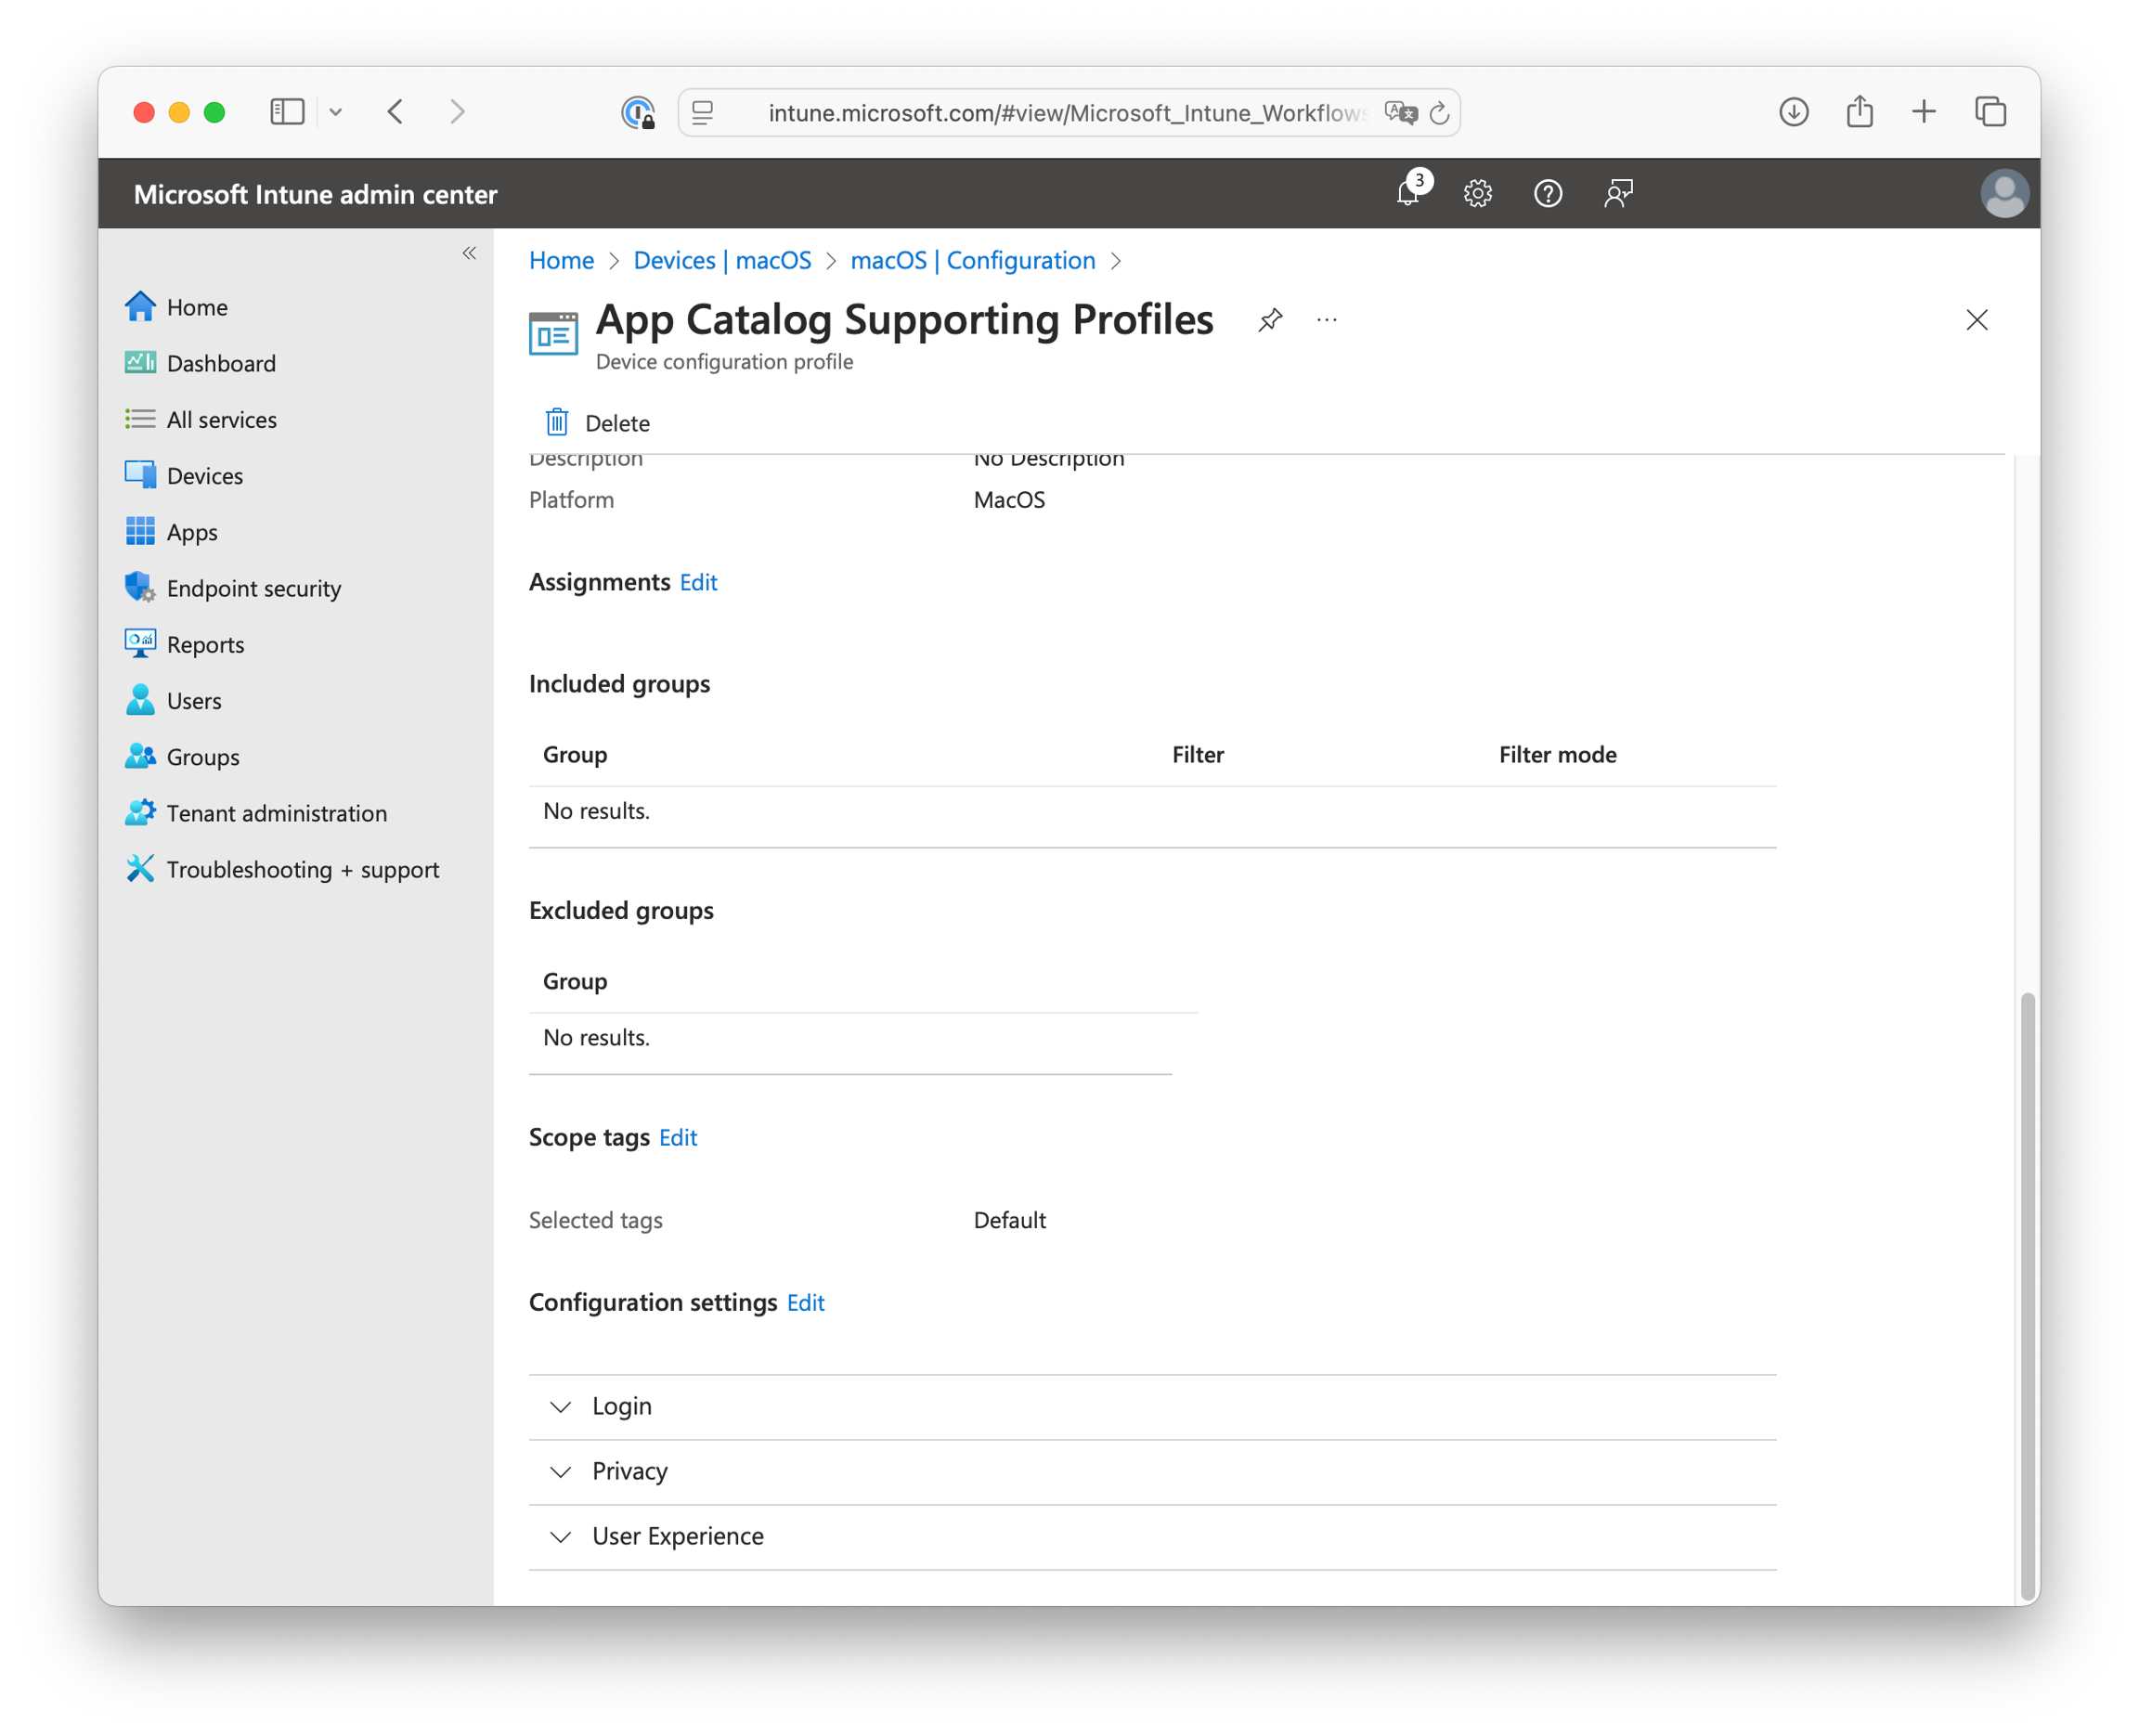The height and width of the screenshot is (1736, 2139).
Task: Open the help question mark
Action: pyautogui.click(x=1548, y=193)
